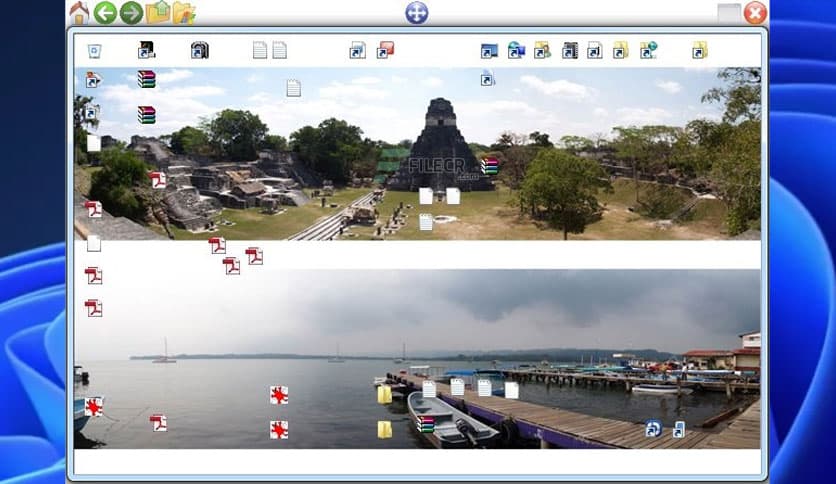Select the WinRAR archive on the boat
Viewport: 836px width, 484px height.
coord(425,424)
